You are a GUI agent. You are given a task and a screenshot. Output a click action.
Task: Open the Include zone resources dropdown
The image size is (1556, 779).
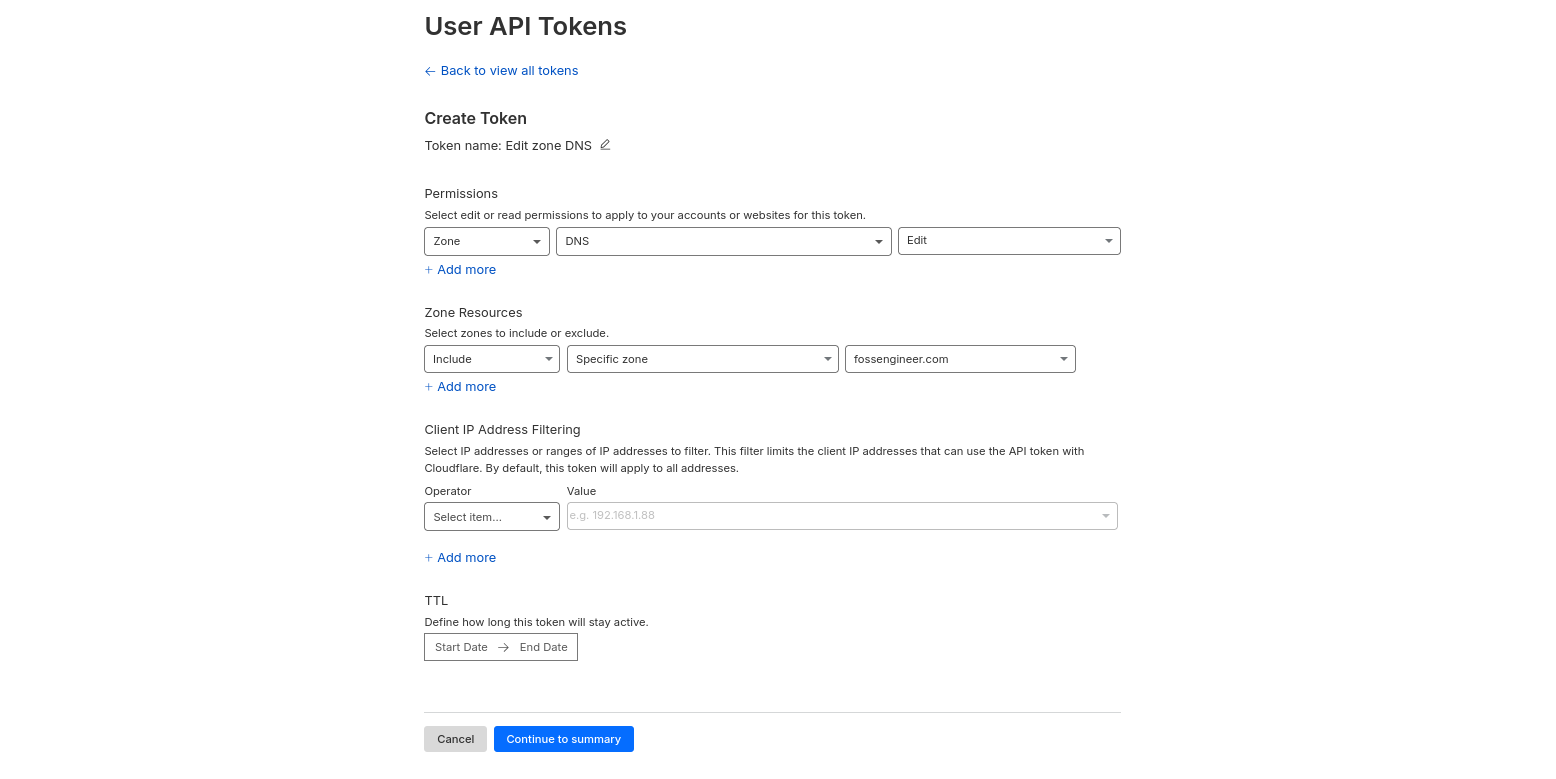point(492,359)
